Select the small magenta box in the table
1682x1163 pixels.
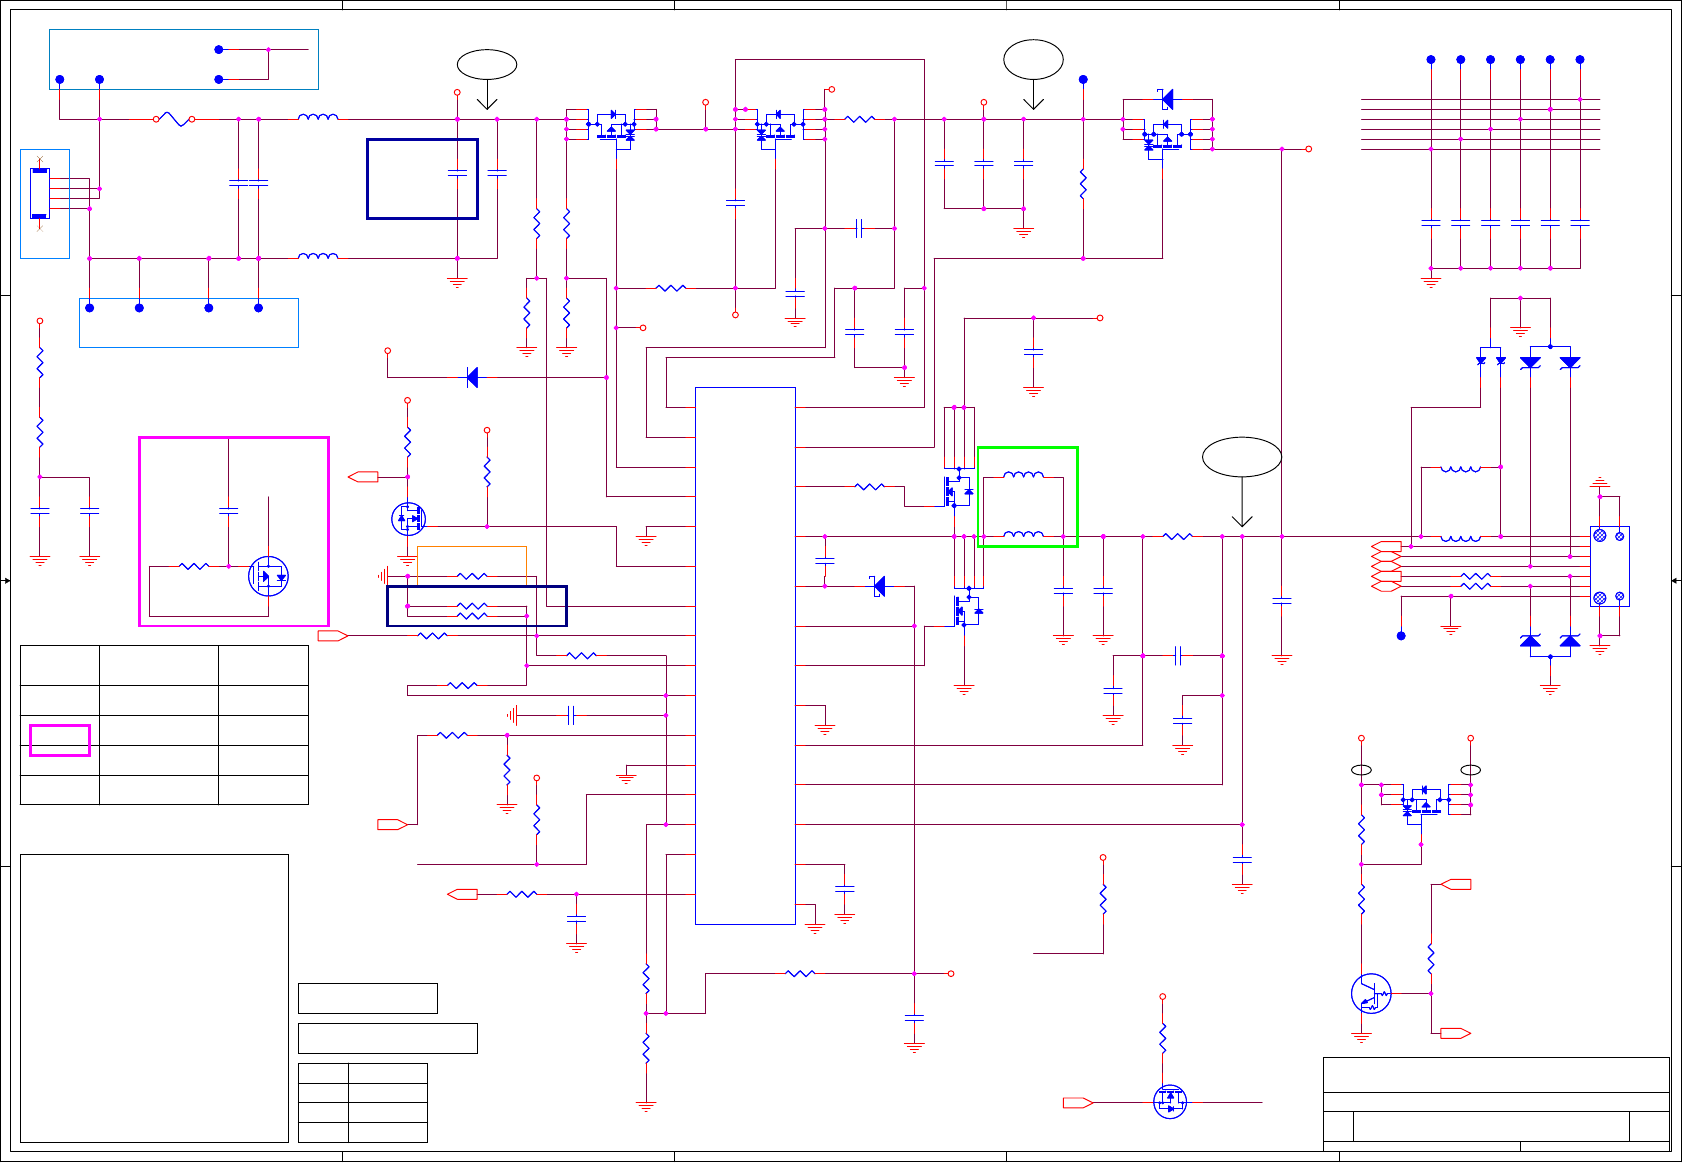60,740
